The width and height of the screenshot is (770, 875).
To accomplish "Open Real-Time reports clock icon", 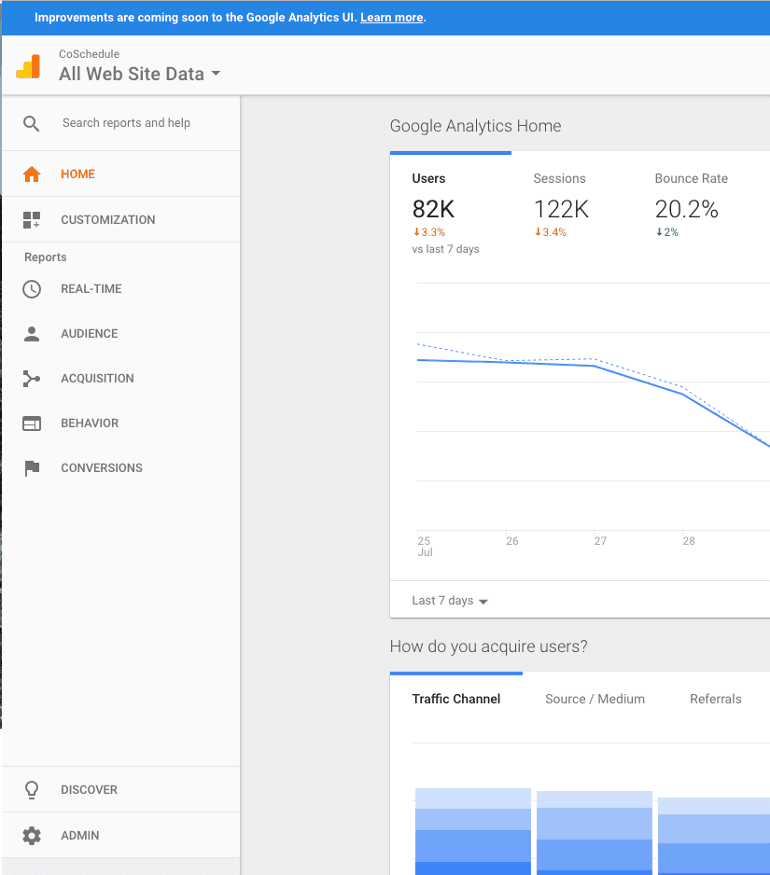I will click(x=32, y=289).
